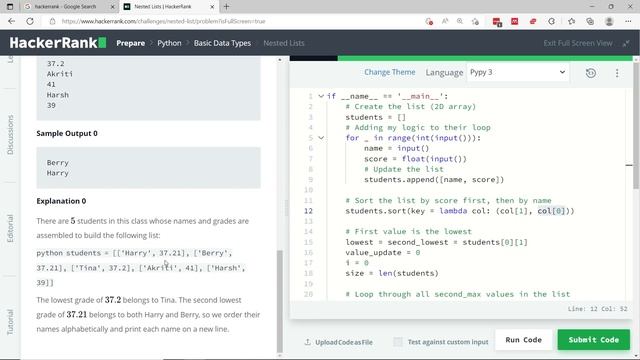Screen dimensions: 640x360
Task: Click the Run Code button
Action: 524,340
